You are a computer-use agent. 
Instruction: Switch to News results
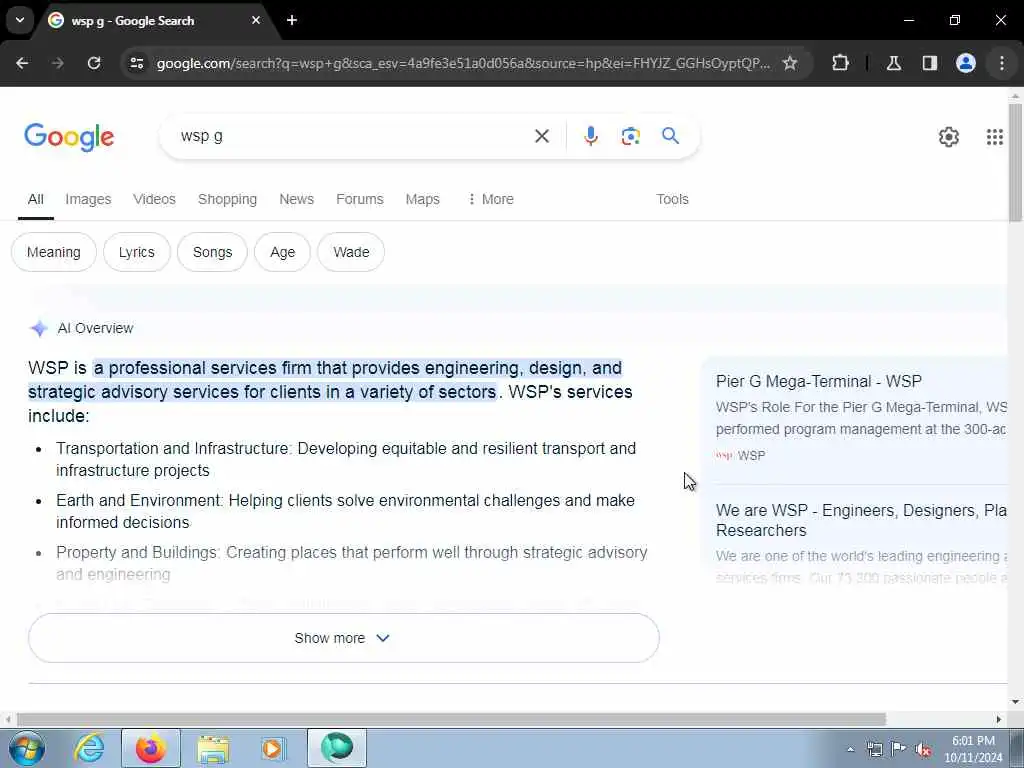click(296, 199)
